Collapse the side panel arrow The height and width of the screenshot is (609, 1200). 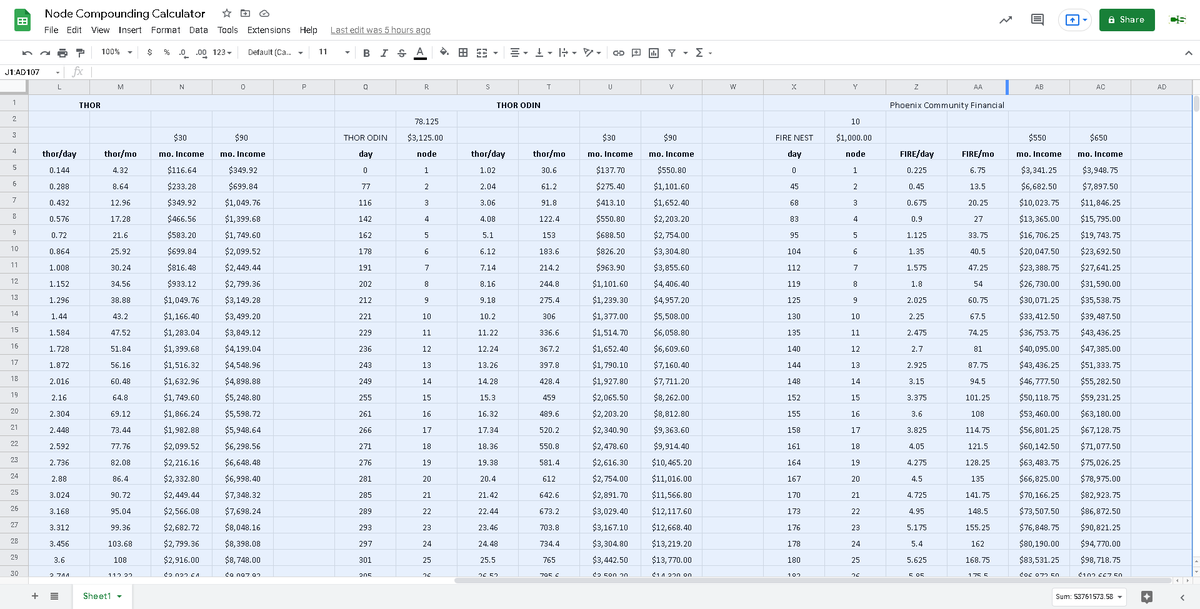[x=1183, y=597]
